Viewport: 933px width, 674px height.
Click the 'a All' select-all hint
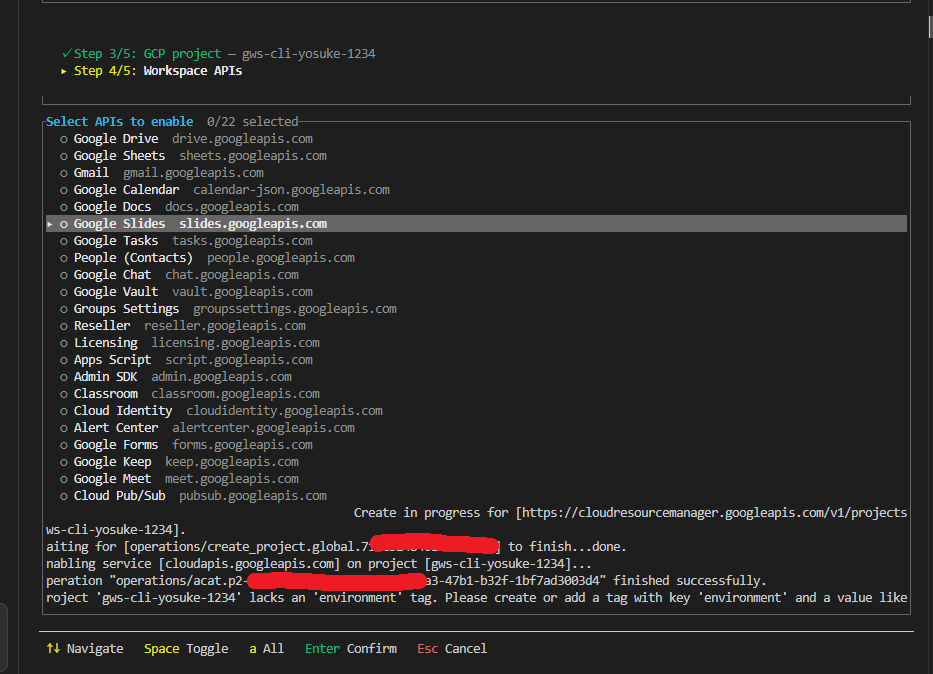tap(266, 649)
